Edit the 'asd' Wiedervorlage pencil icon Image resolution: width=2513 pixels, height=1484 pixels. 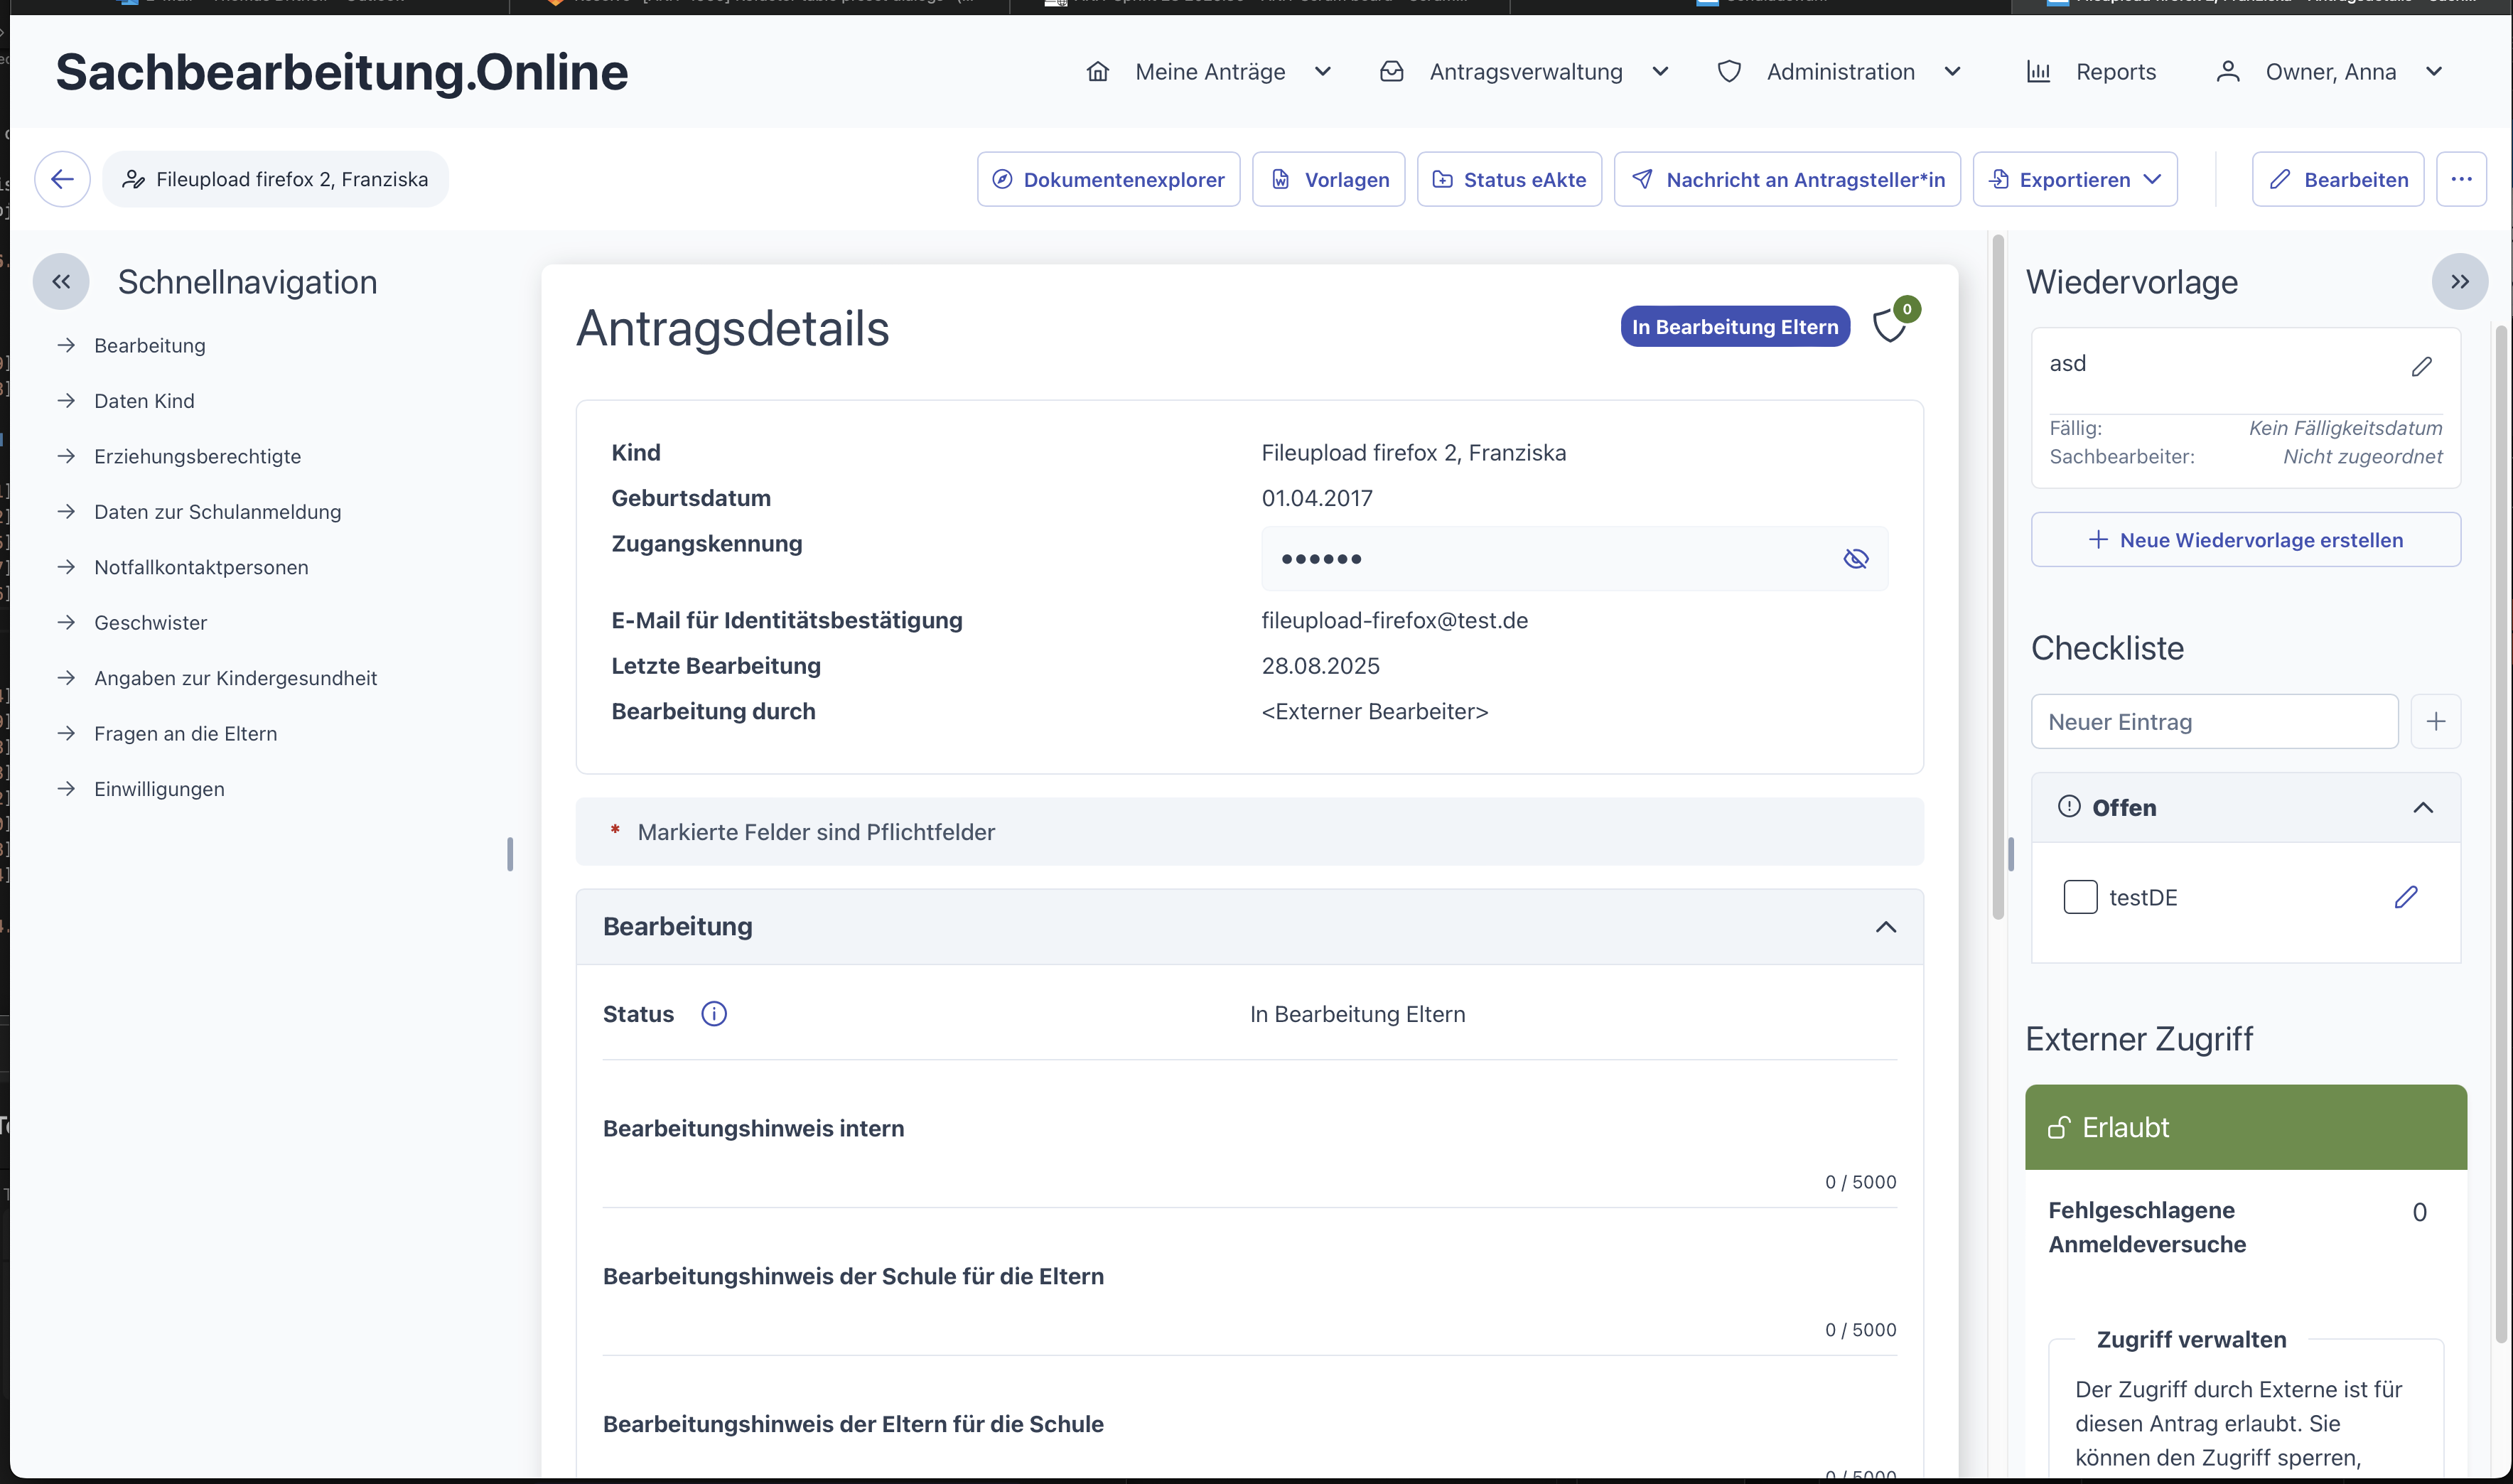click(x=2421, y=366)
